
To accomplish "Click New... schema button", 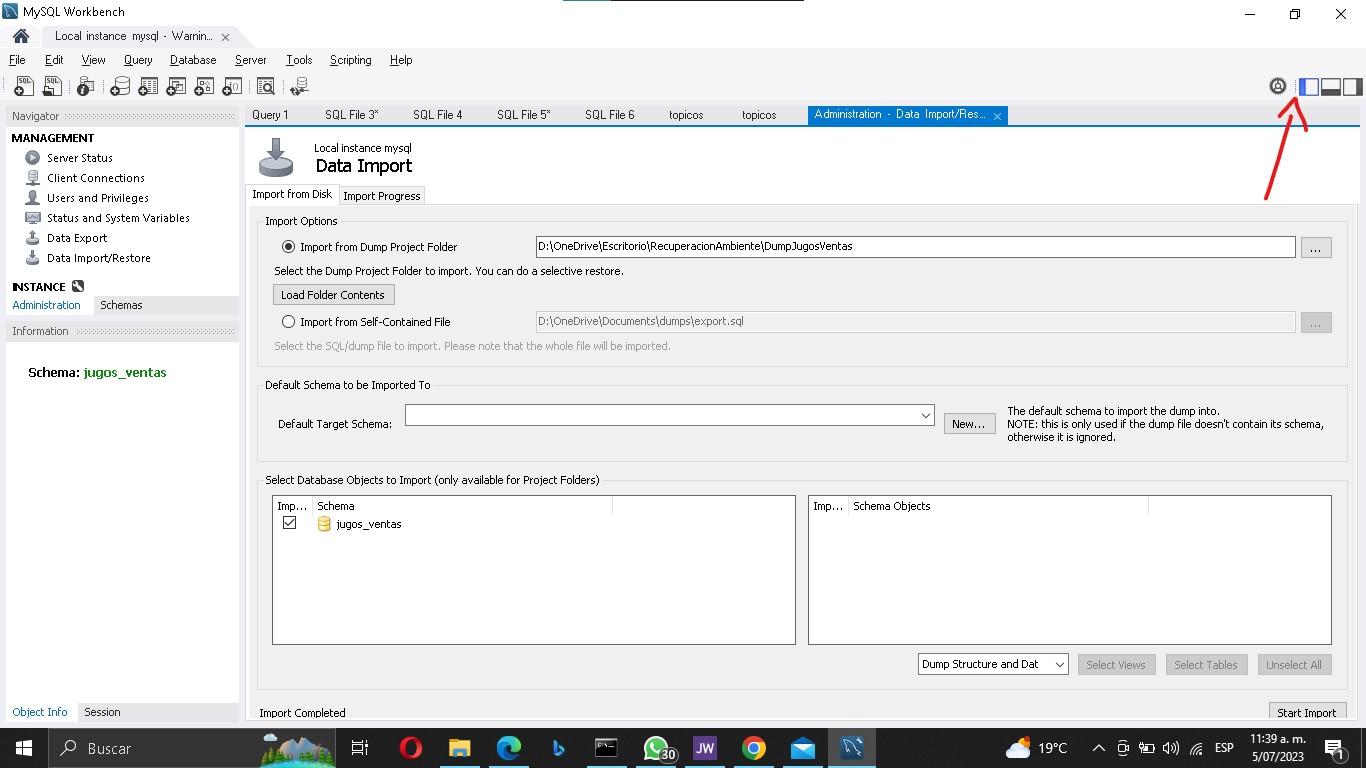I will [x=969, y=424].
